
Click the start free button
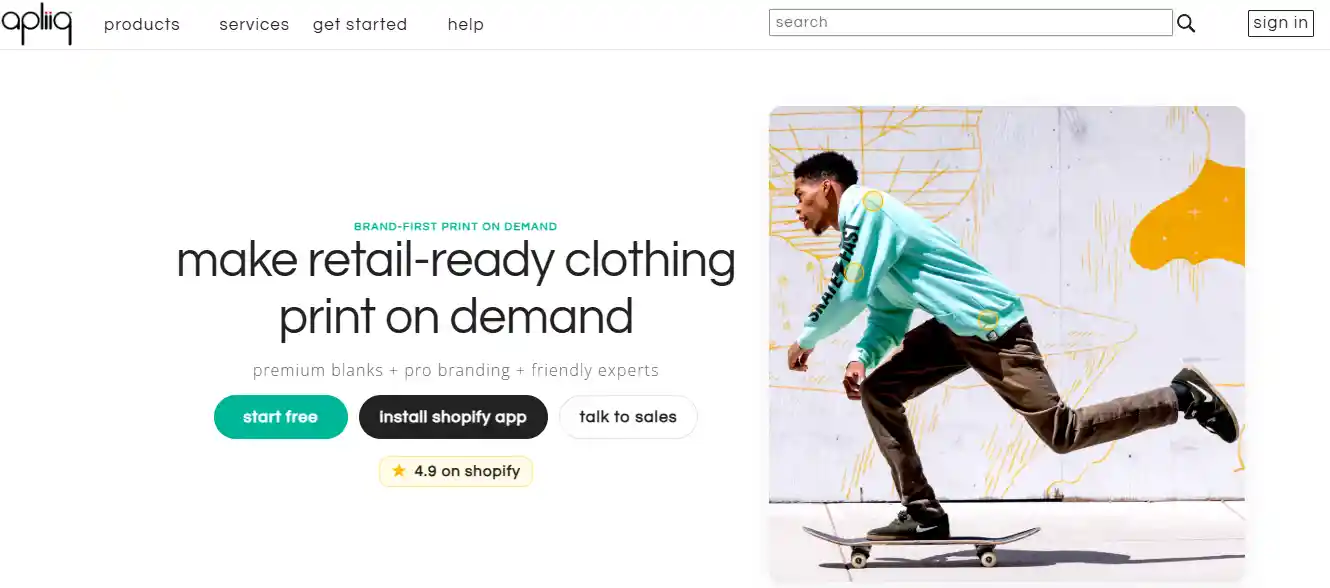(x=280, y=417)
